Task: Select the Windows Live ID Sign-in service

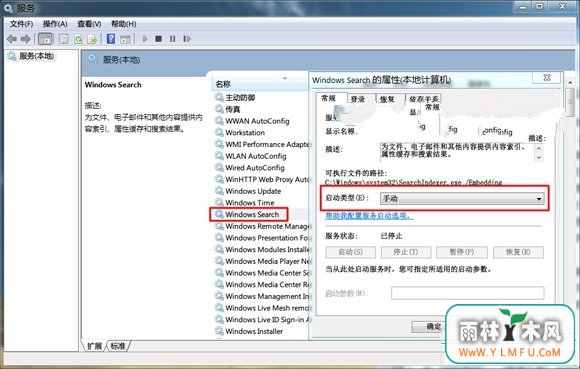Action: (267, 319)
